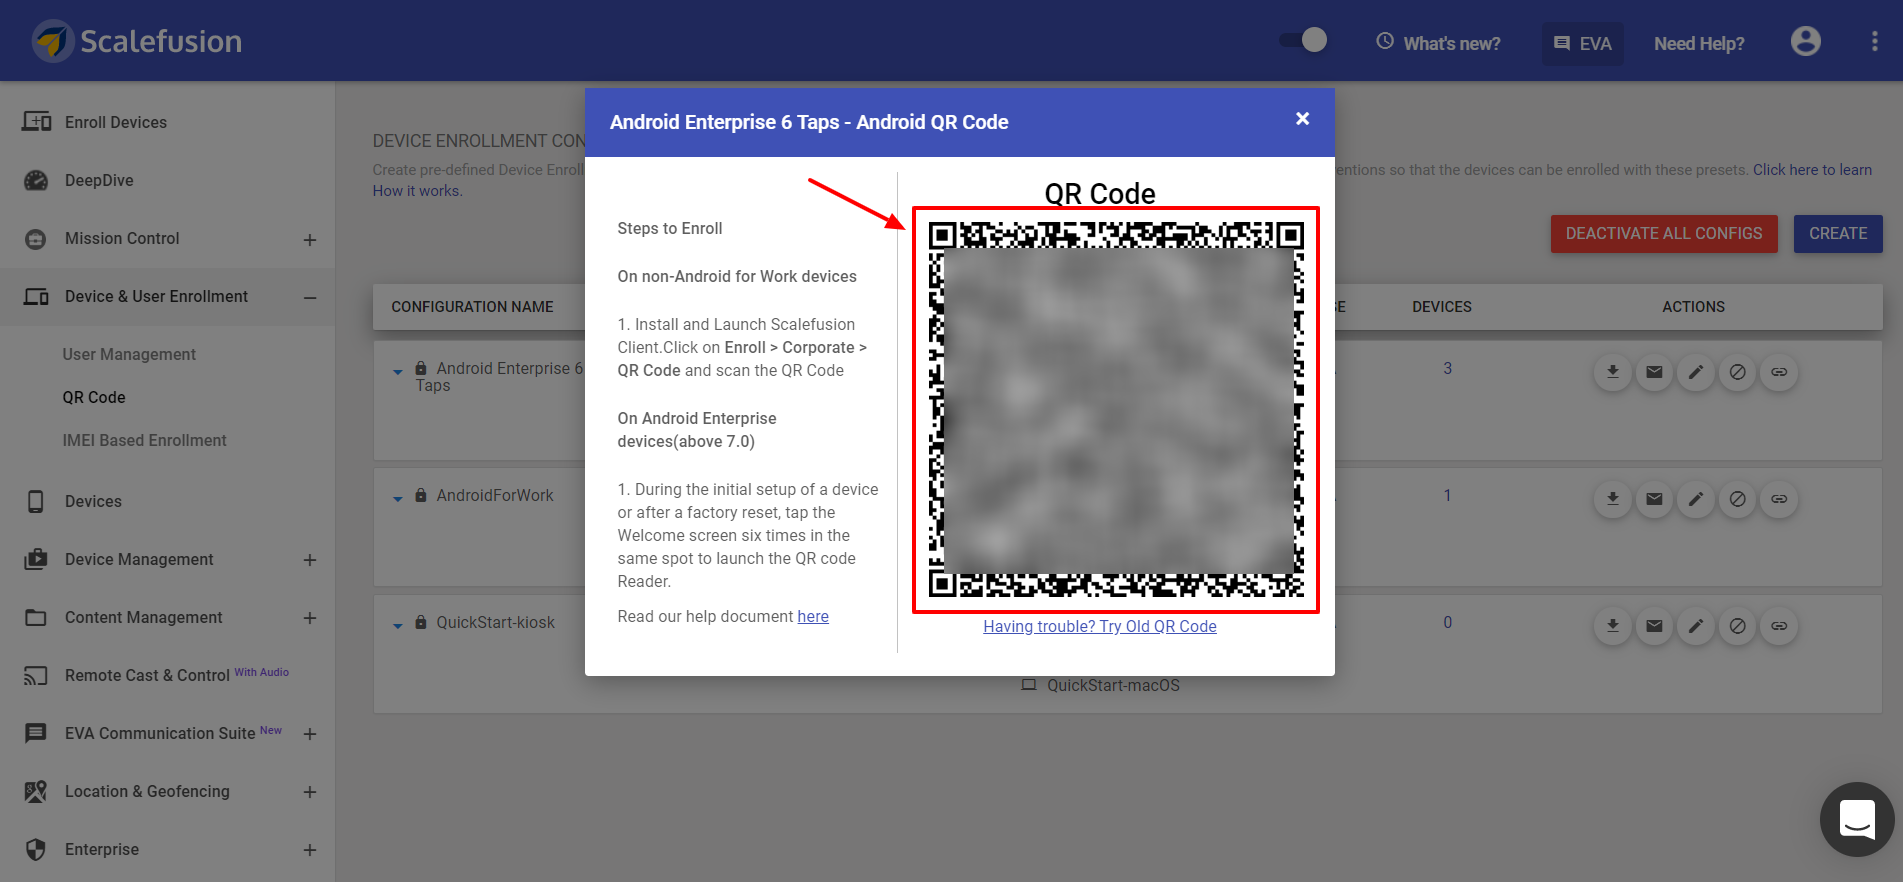1903x882 pixels.
Task: Click the Remote Cast icon
Action: point(36,676)
